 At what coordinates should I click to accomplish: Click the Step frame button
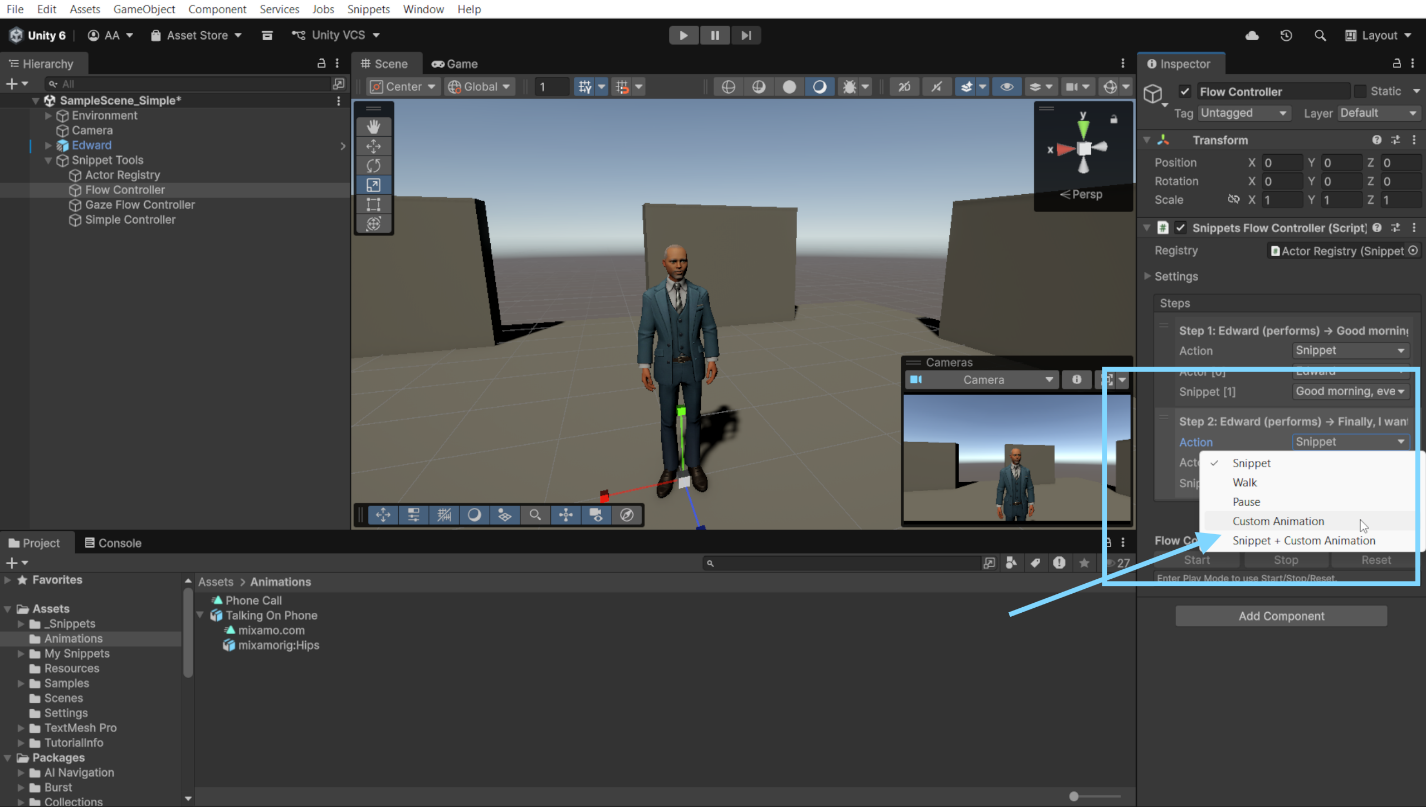coord(746,35)
